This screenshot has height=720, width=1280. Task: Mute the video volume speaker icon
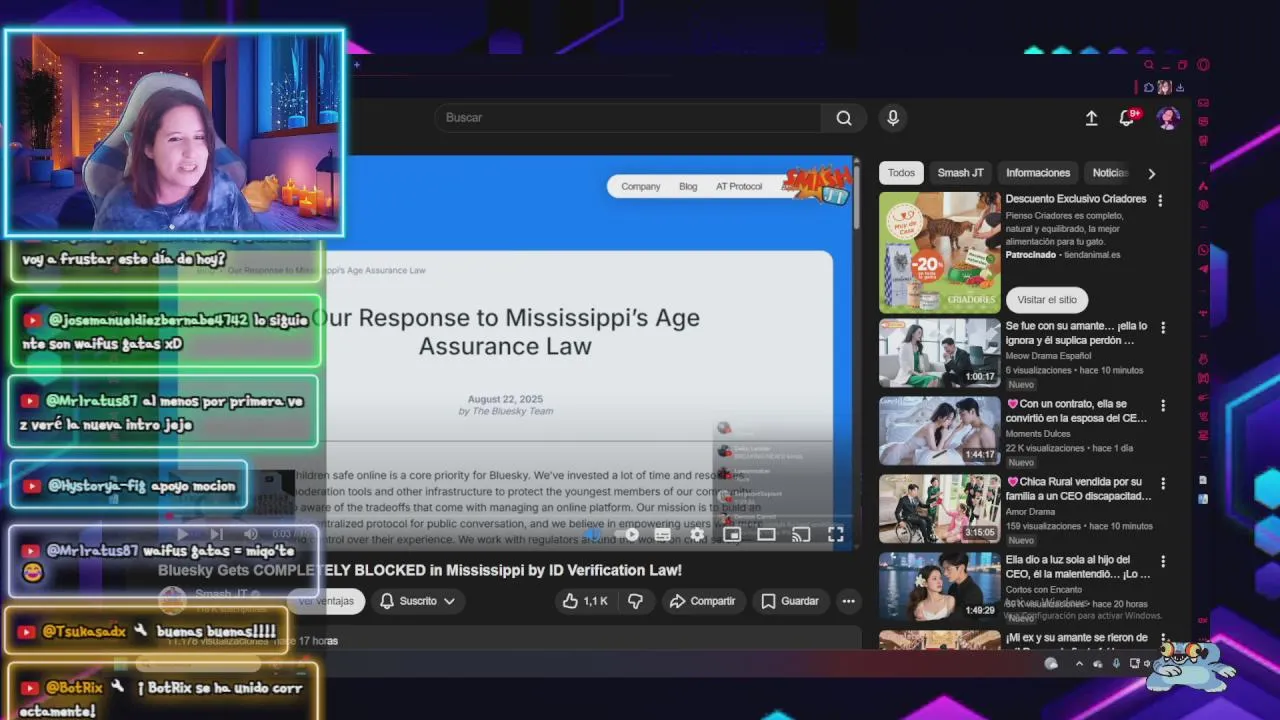tap(251, 535)
